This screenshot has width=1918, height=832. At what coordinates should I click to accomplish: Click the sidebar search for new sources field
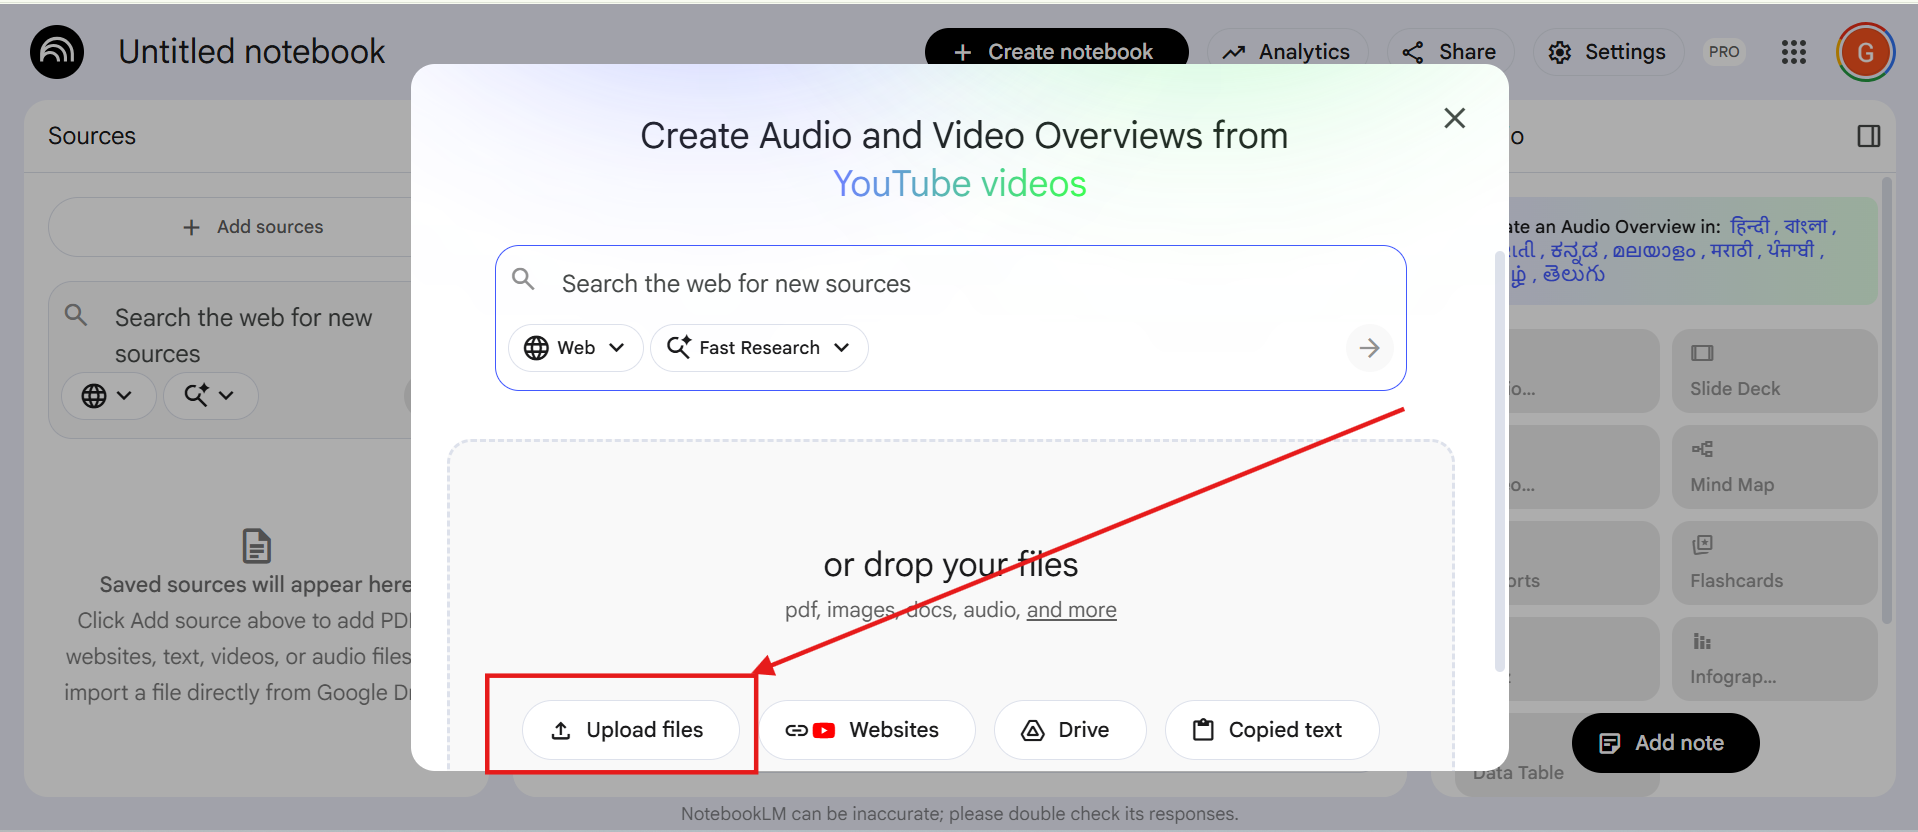[x=243, y=335]
